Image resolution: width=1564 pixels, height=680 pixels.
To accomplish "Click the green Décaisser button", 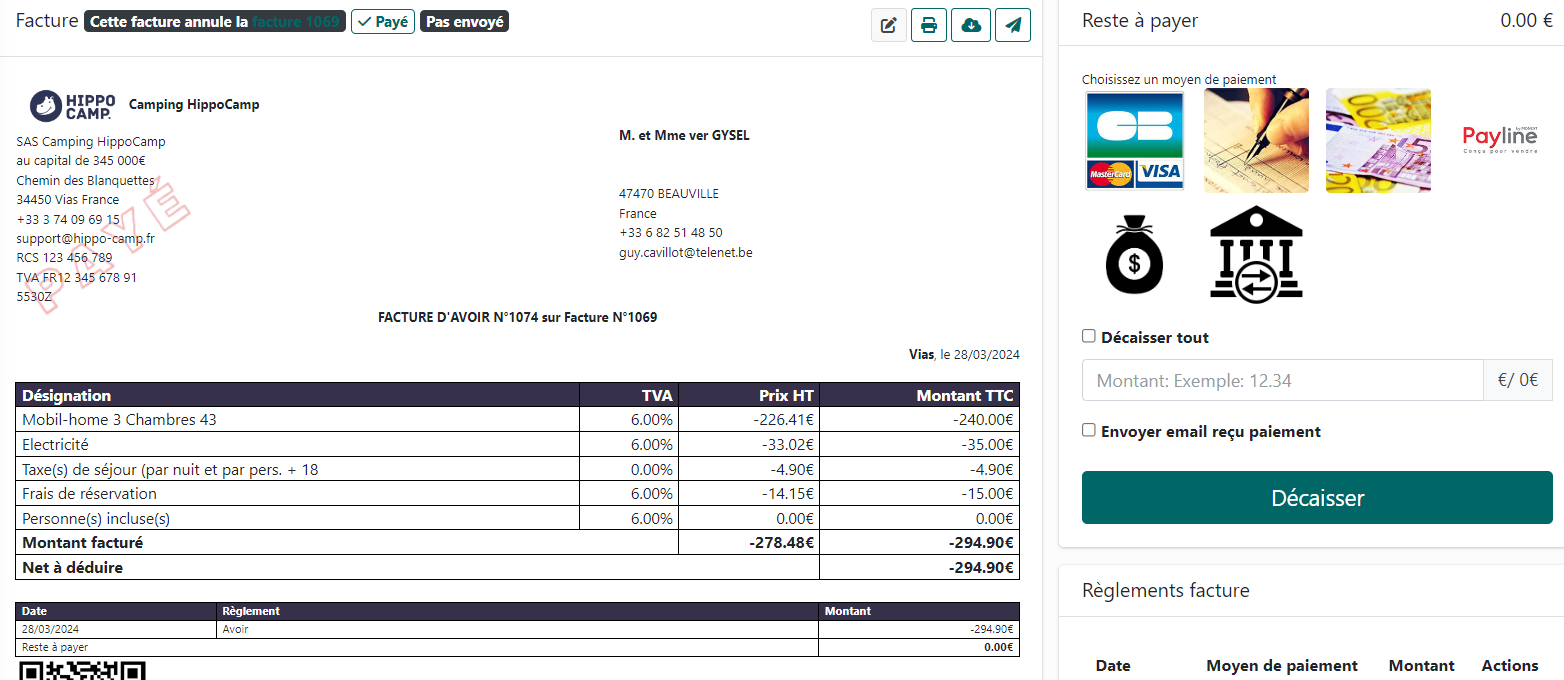I will pos(1316,498).
